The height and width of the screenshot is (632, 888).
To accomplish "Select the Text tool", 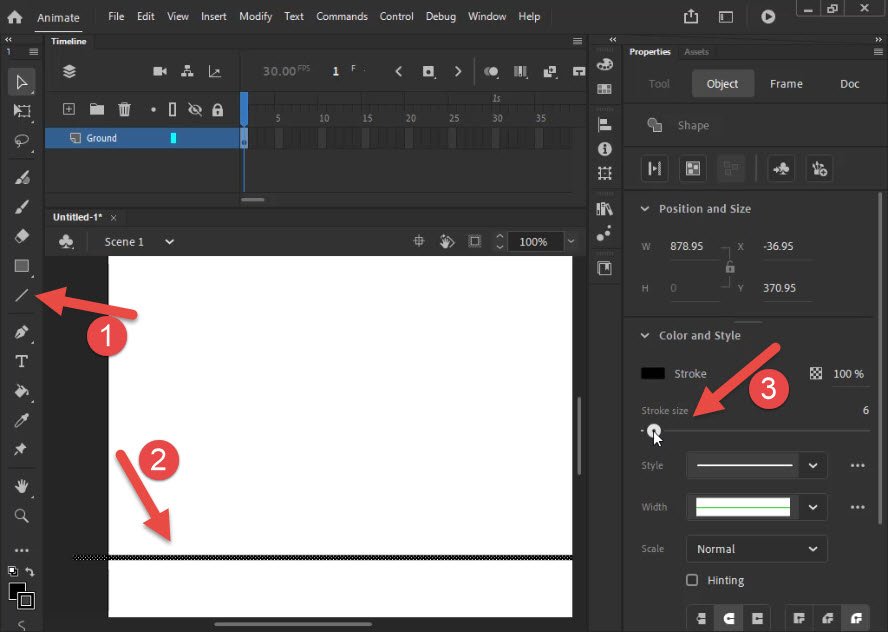I will [22, 361].
